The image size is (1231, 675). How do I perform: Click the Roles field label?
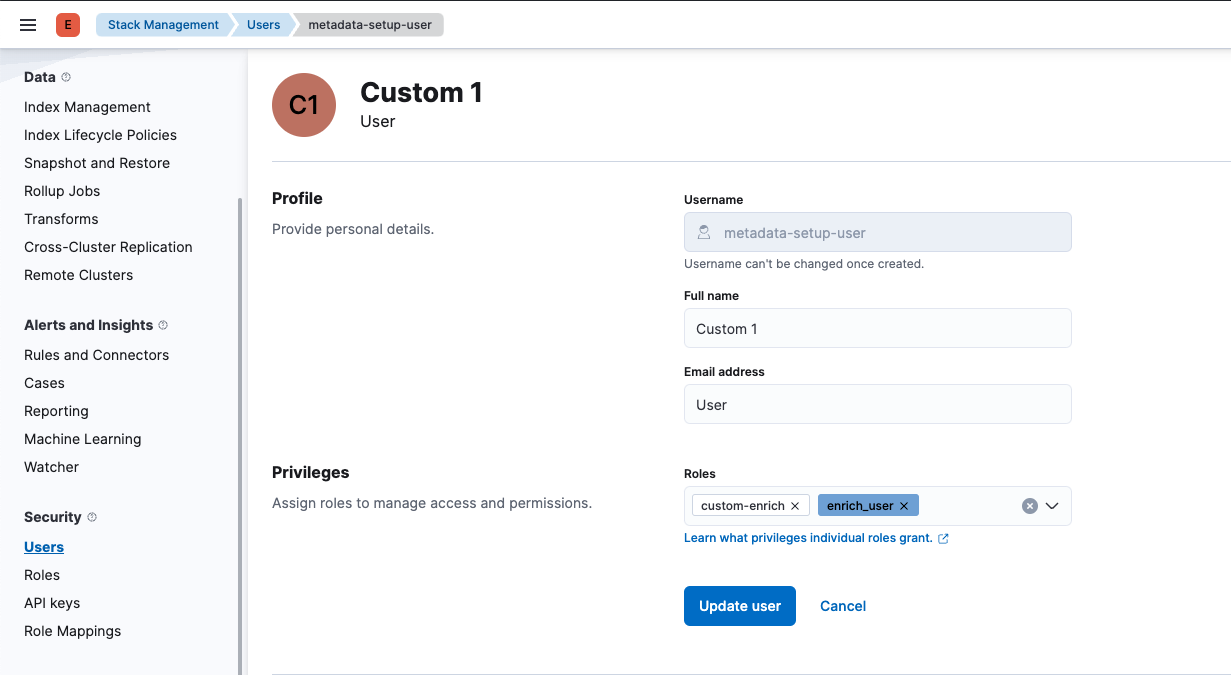(700, 474)
